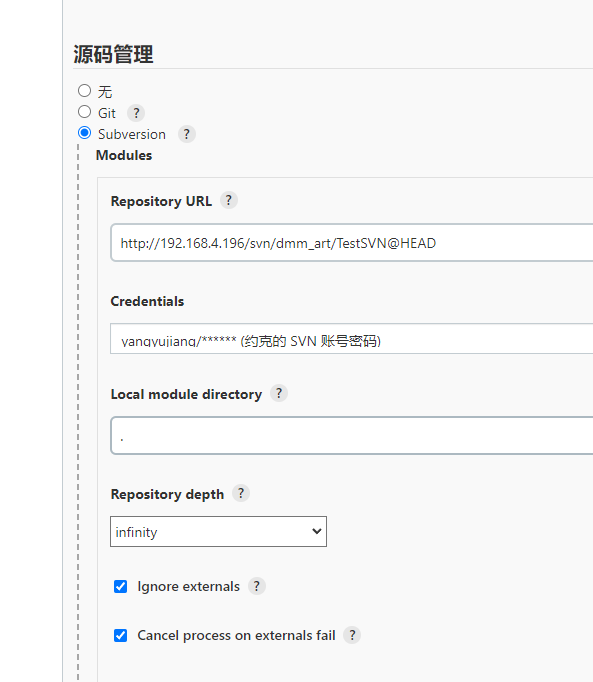Show help for Repository URL

click(229, 201)
